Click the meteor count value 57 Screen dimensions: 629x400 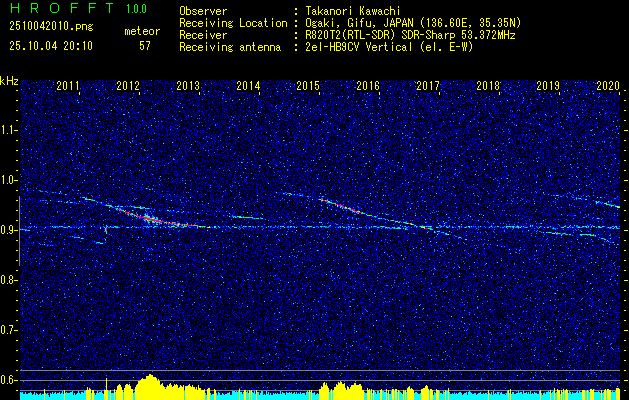coord(145,46)
